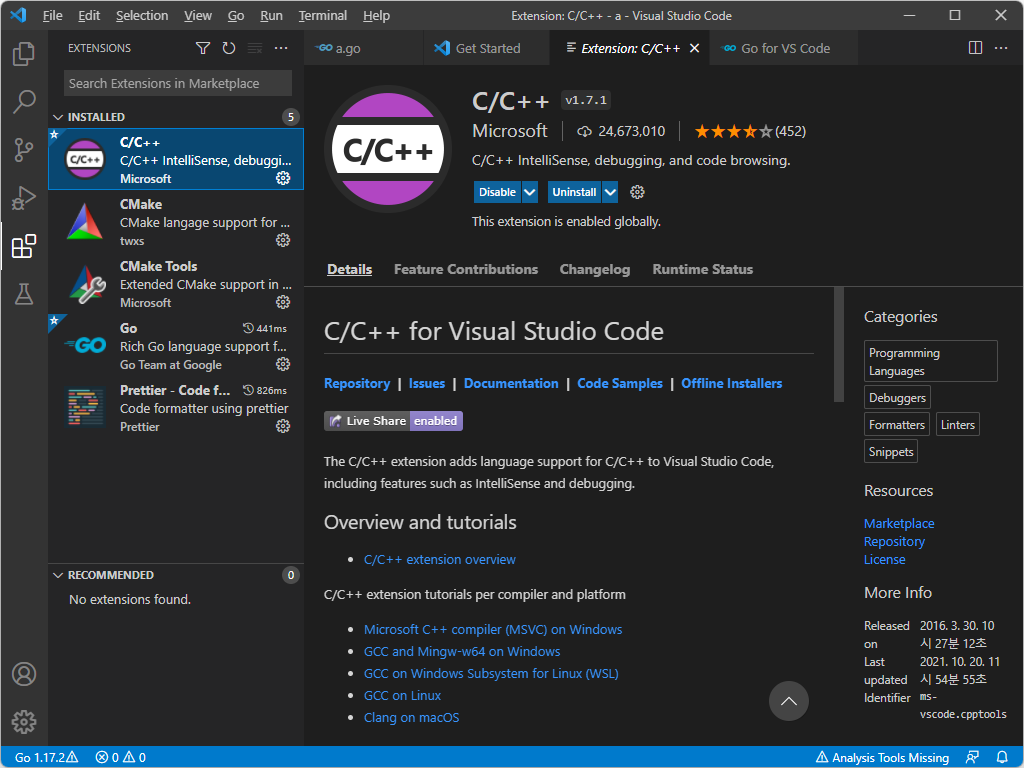Click the Linters category tag
1024x768 pixels.
point(957,424)
